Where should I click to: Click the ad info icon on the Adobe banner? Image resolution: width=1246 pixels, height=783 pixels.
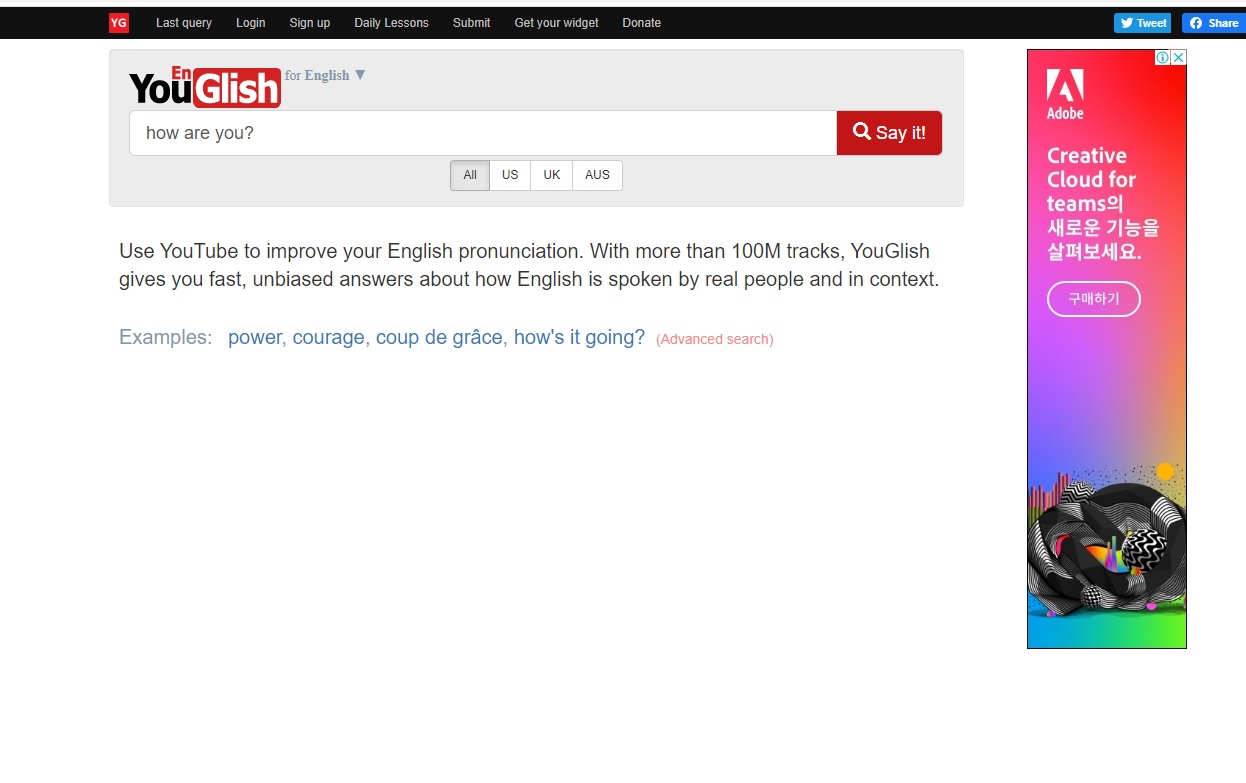point(1163,57)
